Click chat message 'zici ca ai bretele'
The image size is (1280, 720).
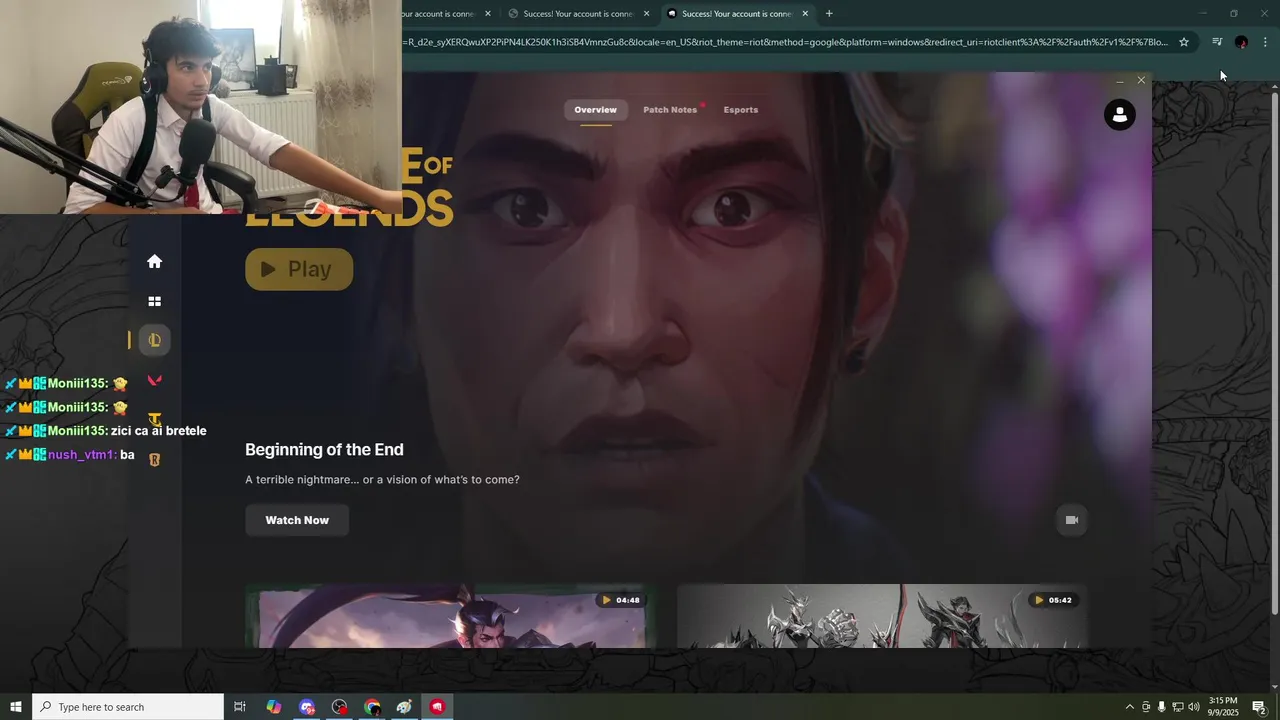pyautogui.click(x=159, y=431)
